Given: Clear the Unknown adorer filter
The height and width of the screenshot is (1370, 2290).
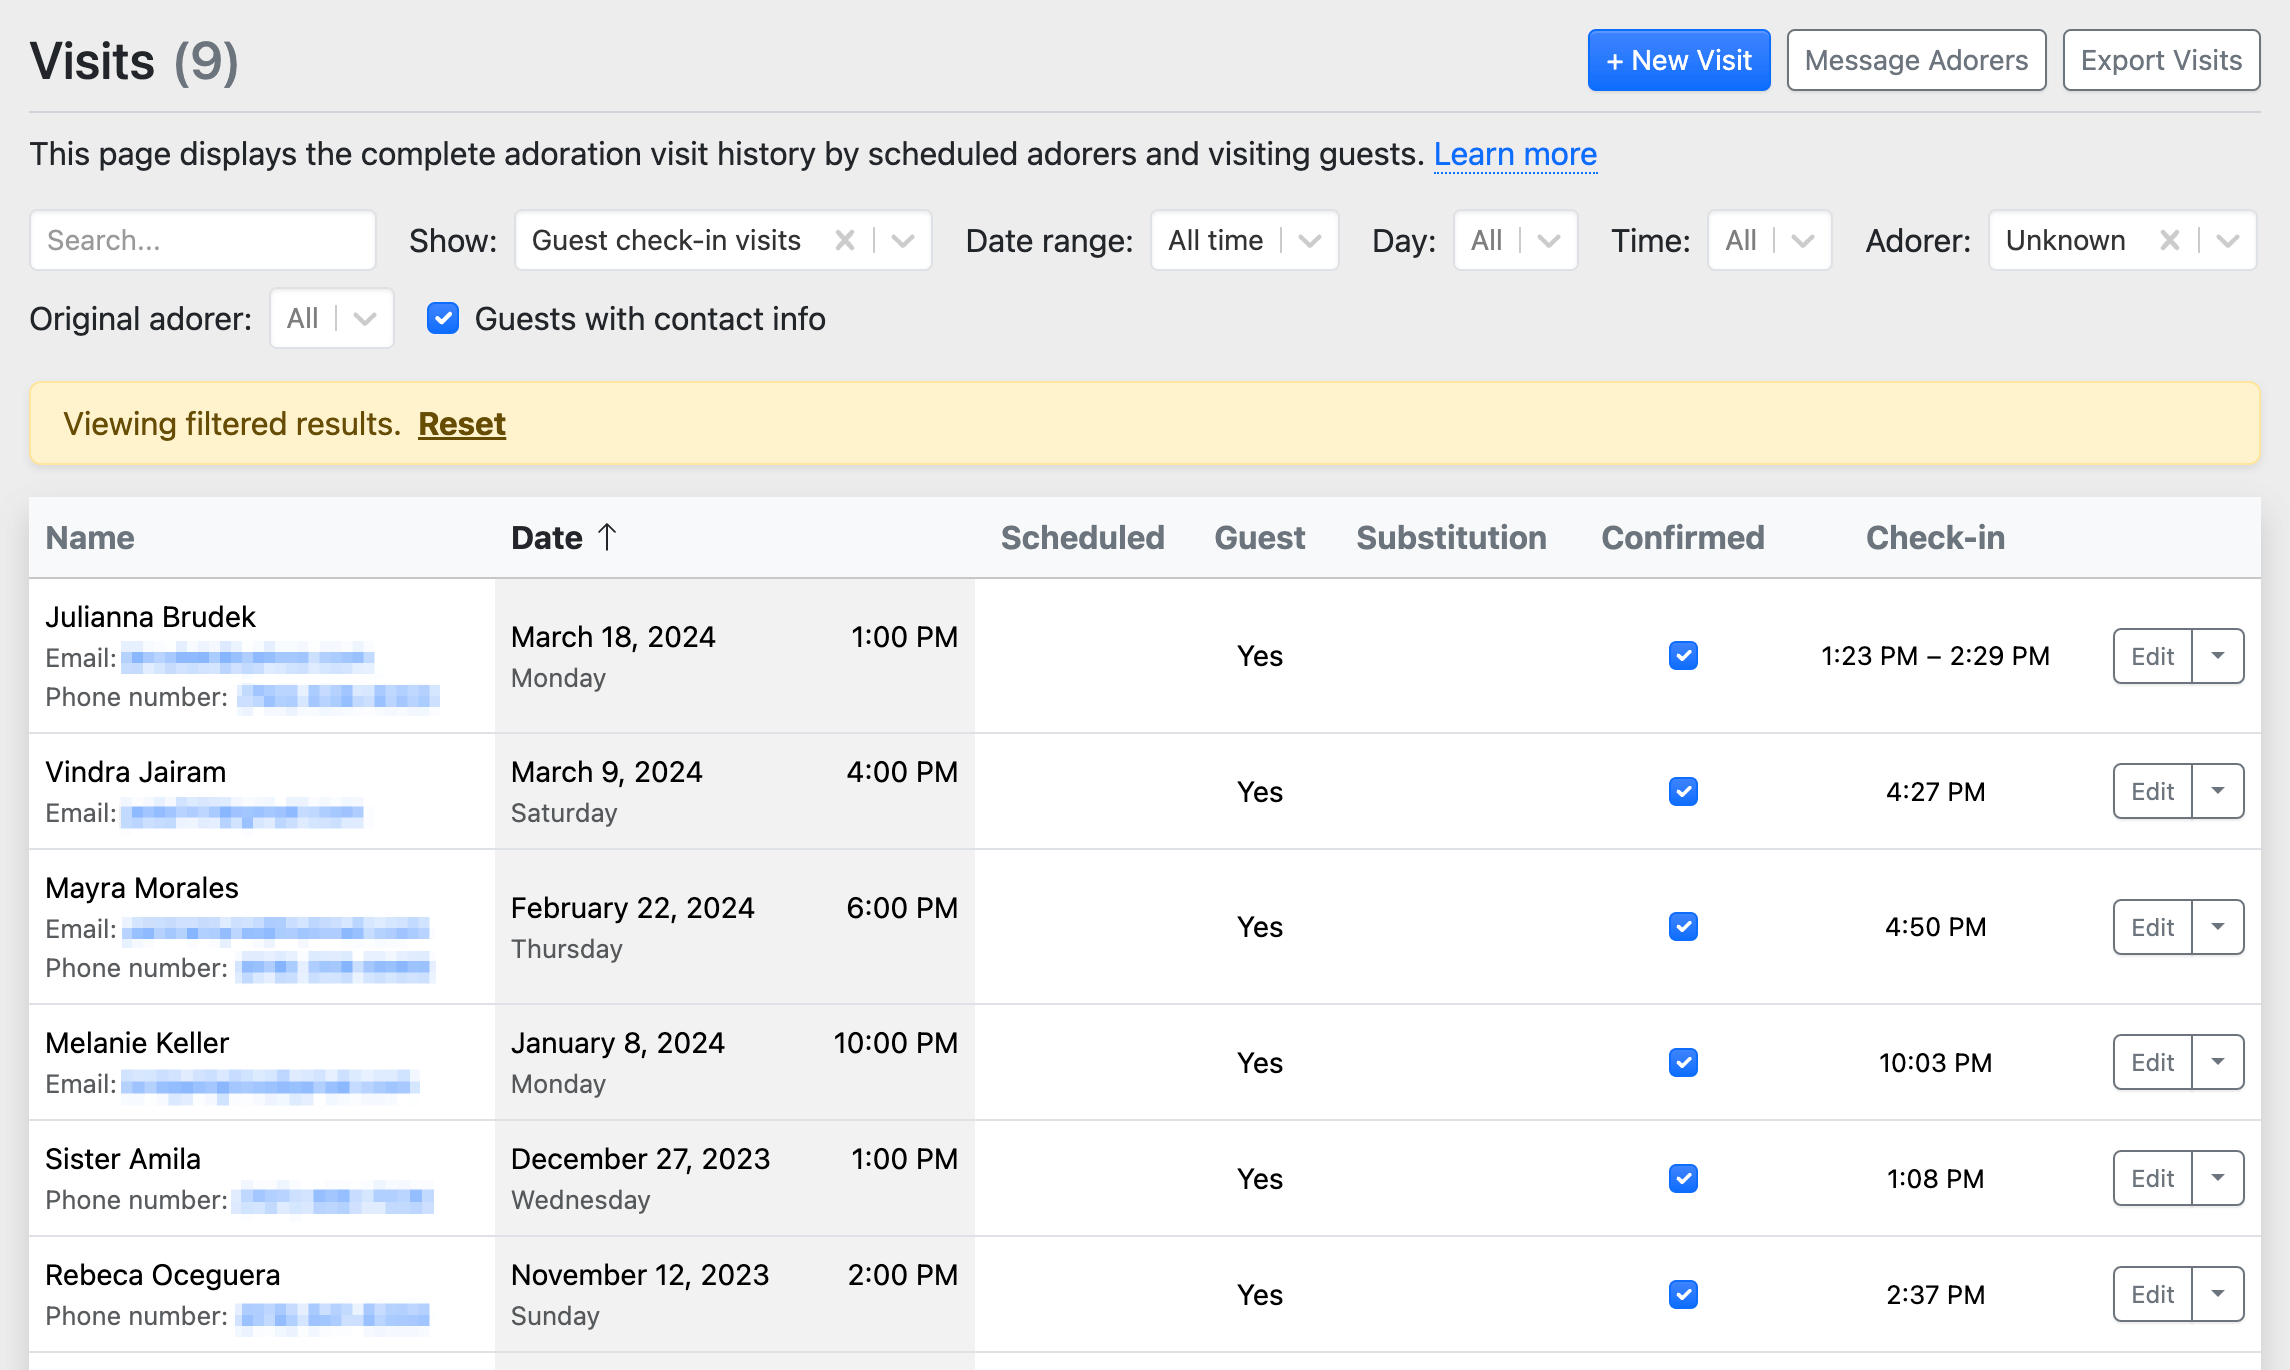Looking at the screenshot, I should 2169,240.
